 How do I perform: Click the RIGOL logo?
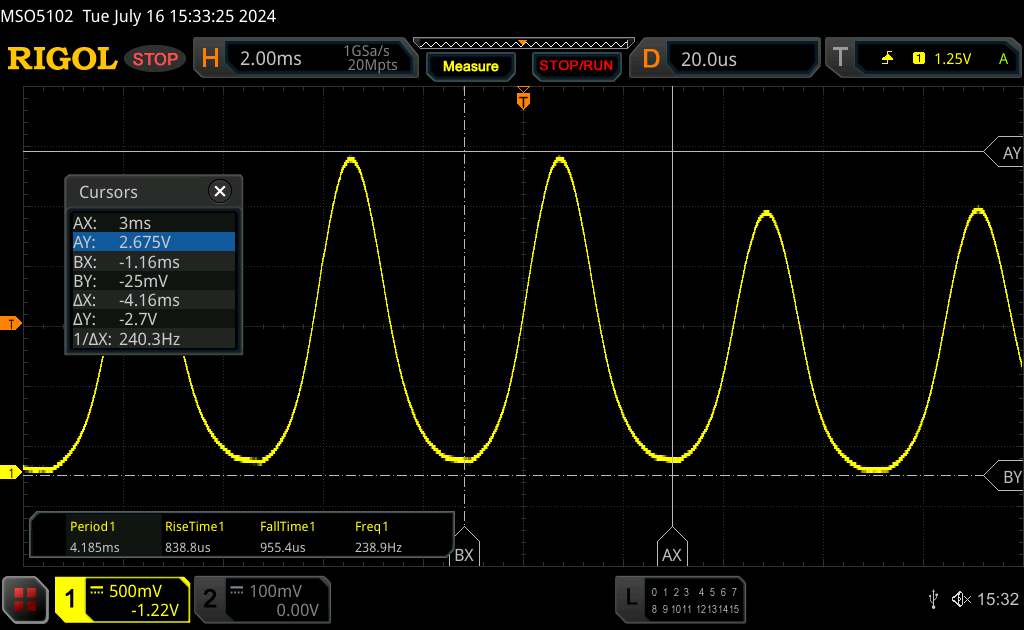click(x=62, y=59)
